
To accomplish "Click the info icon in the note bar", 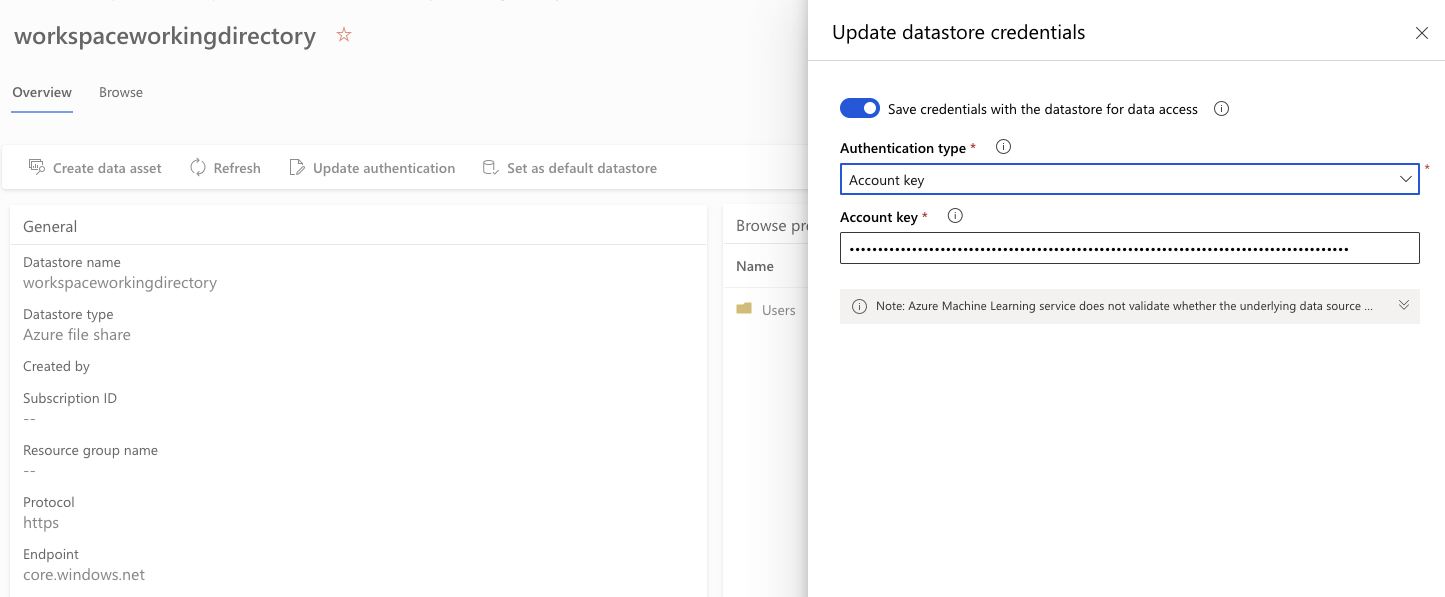I will click(x=859, y=306).
